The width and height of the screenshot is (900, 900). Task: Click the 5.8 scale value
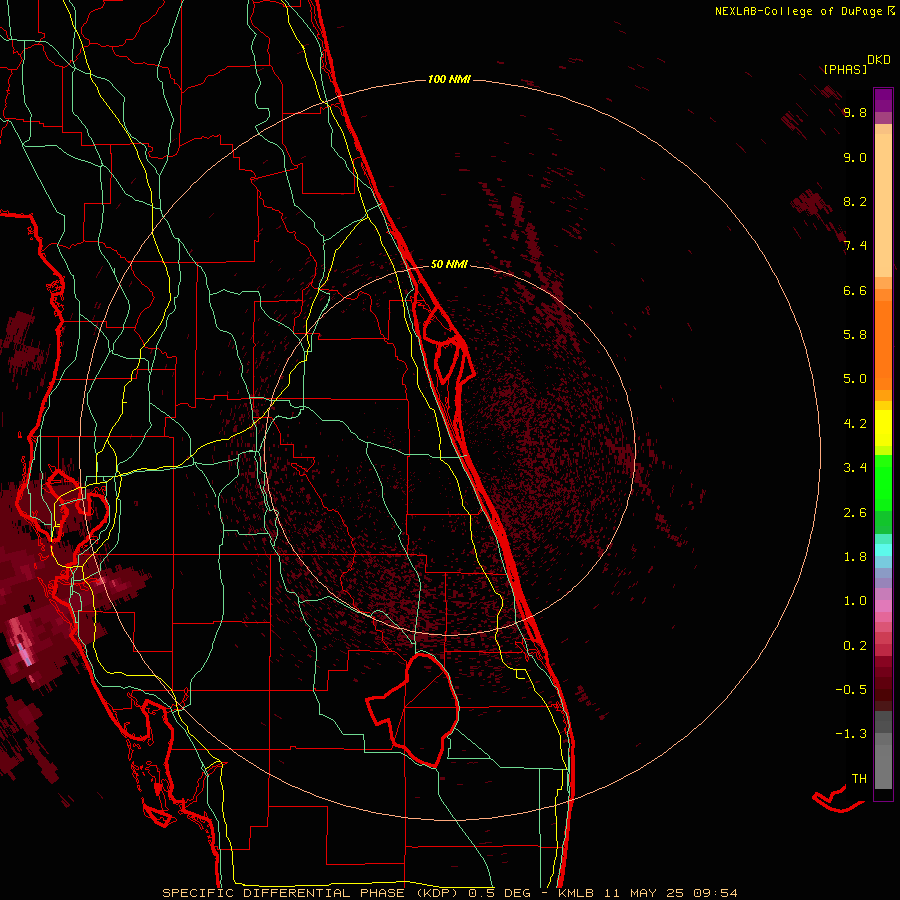coord(855,334)
